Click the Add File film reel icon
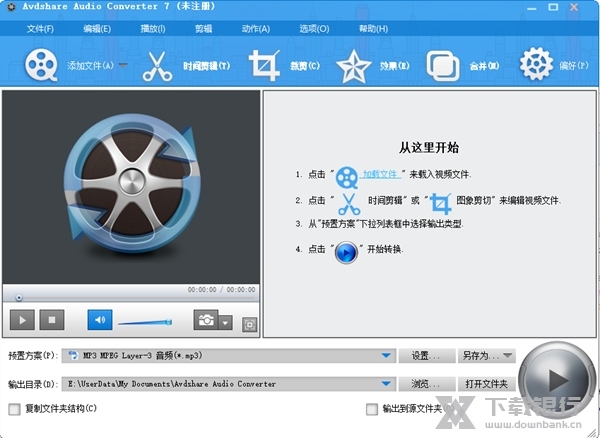The width and height of the screenshot is (600, 438). tap(41, 65)
